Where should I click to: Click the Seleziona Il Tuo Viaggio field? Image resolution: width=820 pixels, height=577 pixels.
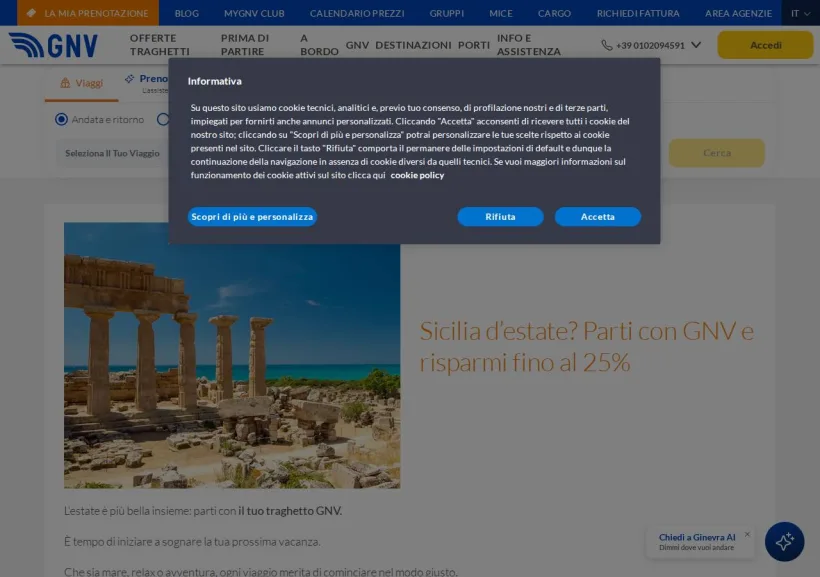112,153
